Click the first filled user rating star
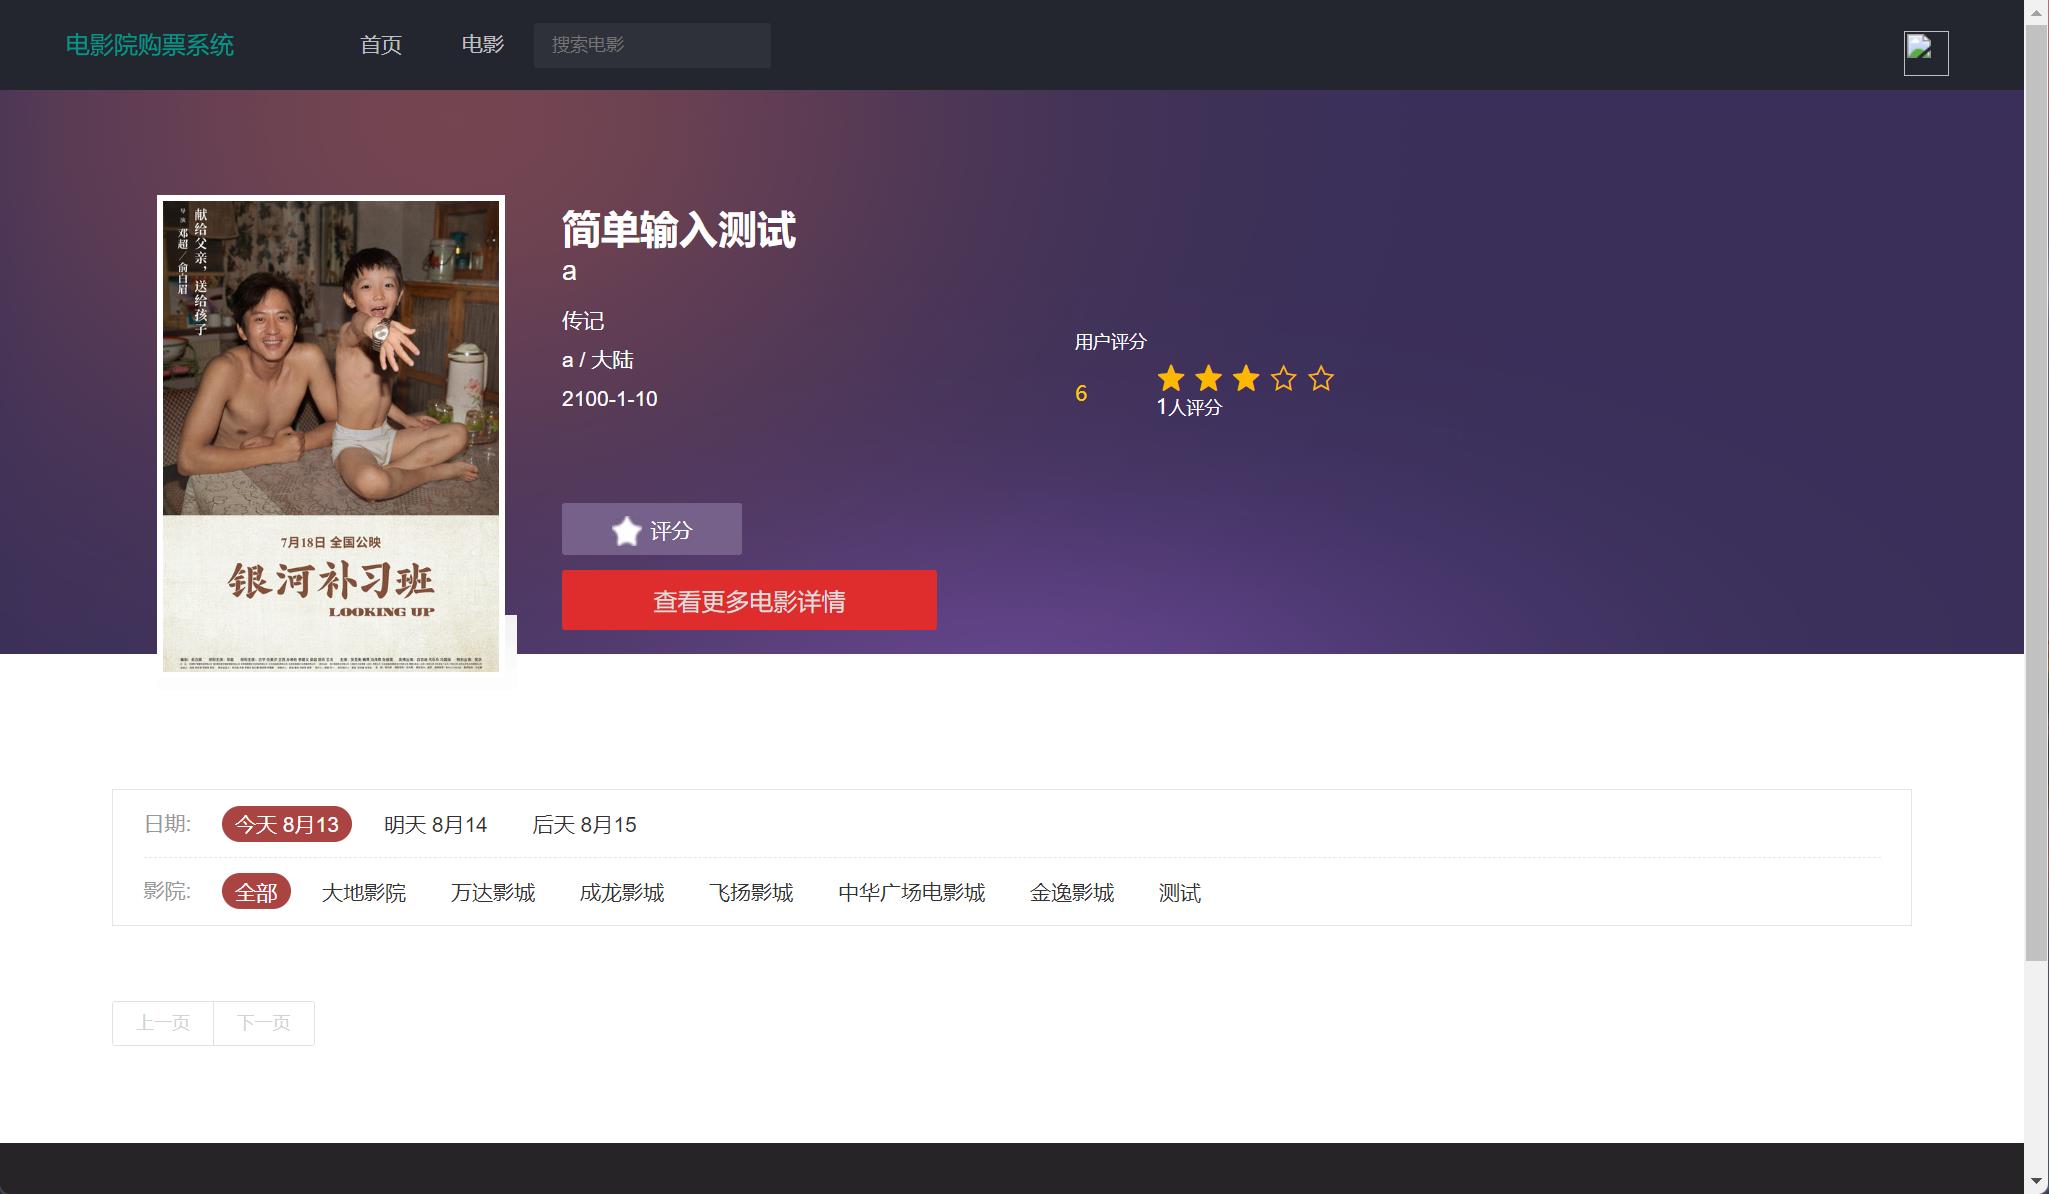The width and height of the screenshot is (2049, 1194). pos(1171,379)
